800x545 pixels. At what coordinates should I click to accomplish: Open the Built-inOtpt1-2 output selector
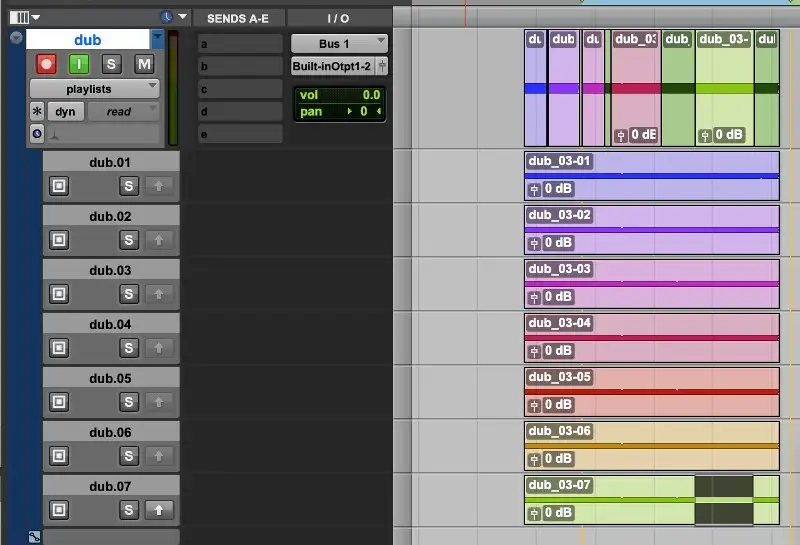[339, 66]
